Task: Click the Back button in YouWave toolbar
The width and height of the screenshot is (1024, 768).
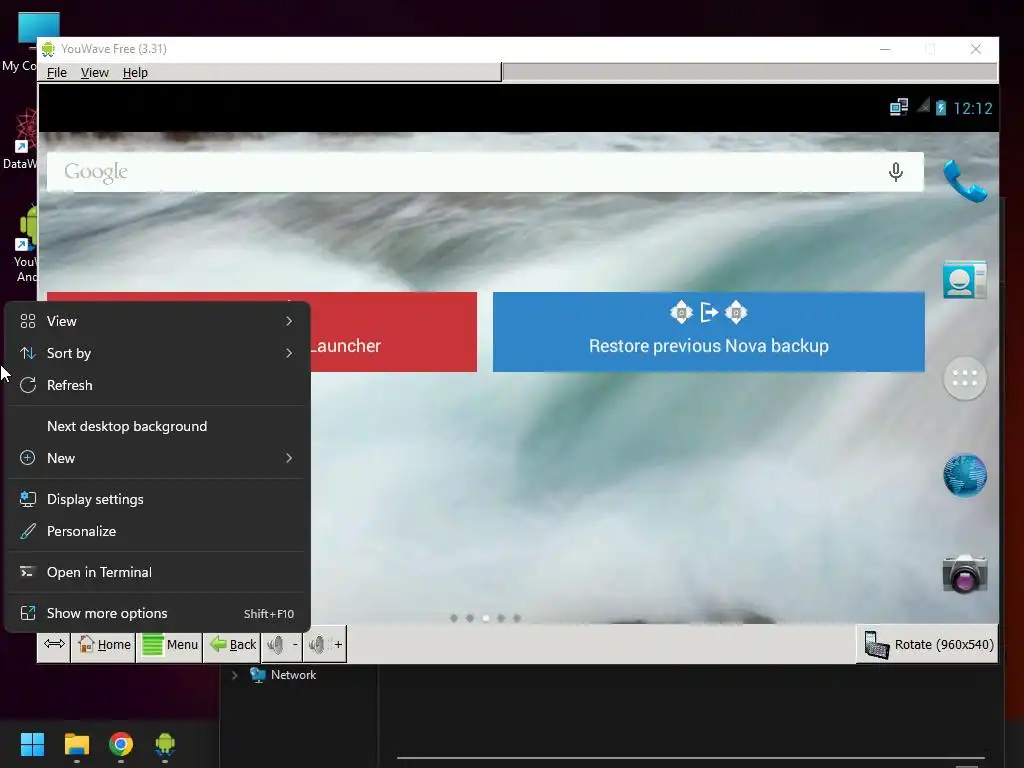Action: (232, 645)
